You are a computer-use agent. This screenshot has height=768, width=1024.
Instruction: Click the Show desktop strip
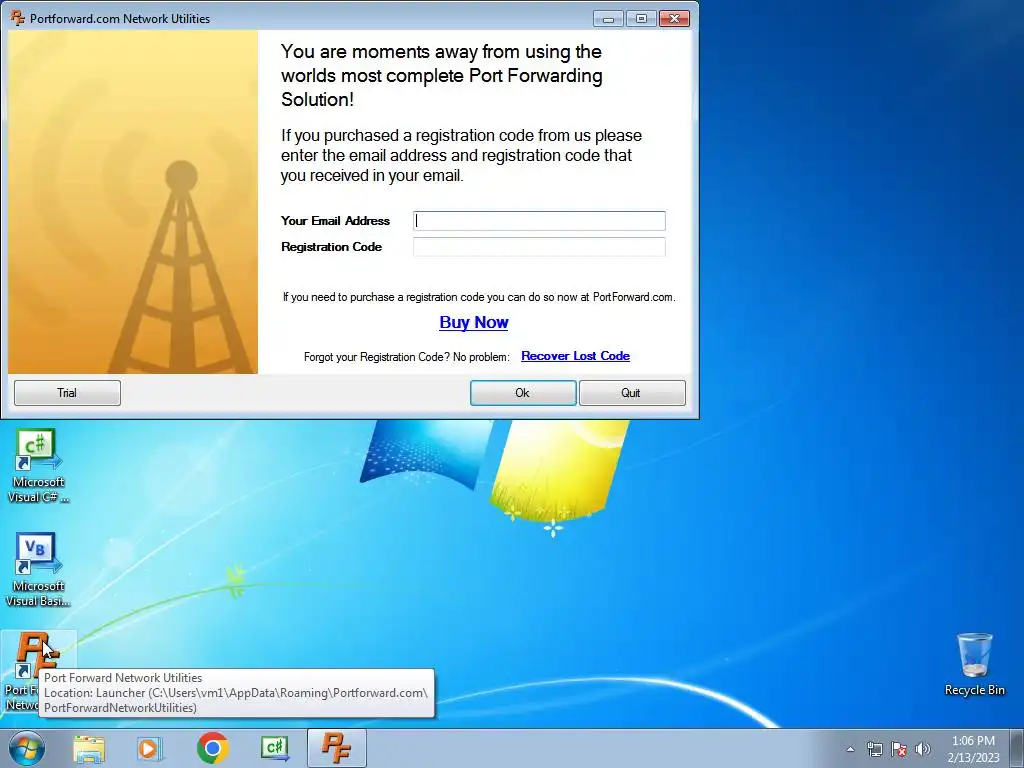(1017, 748)
